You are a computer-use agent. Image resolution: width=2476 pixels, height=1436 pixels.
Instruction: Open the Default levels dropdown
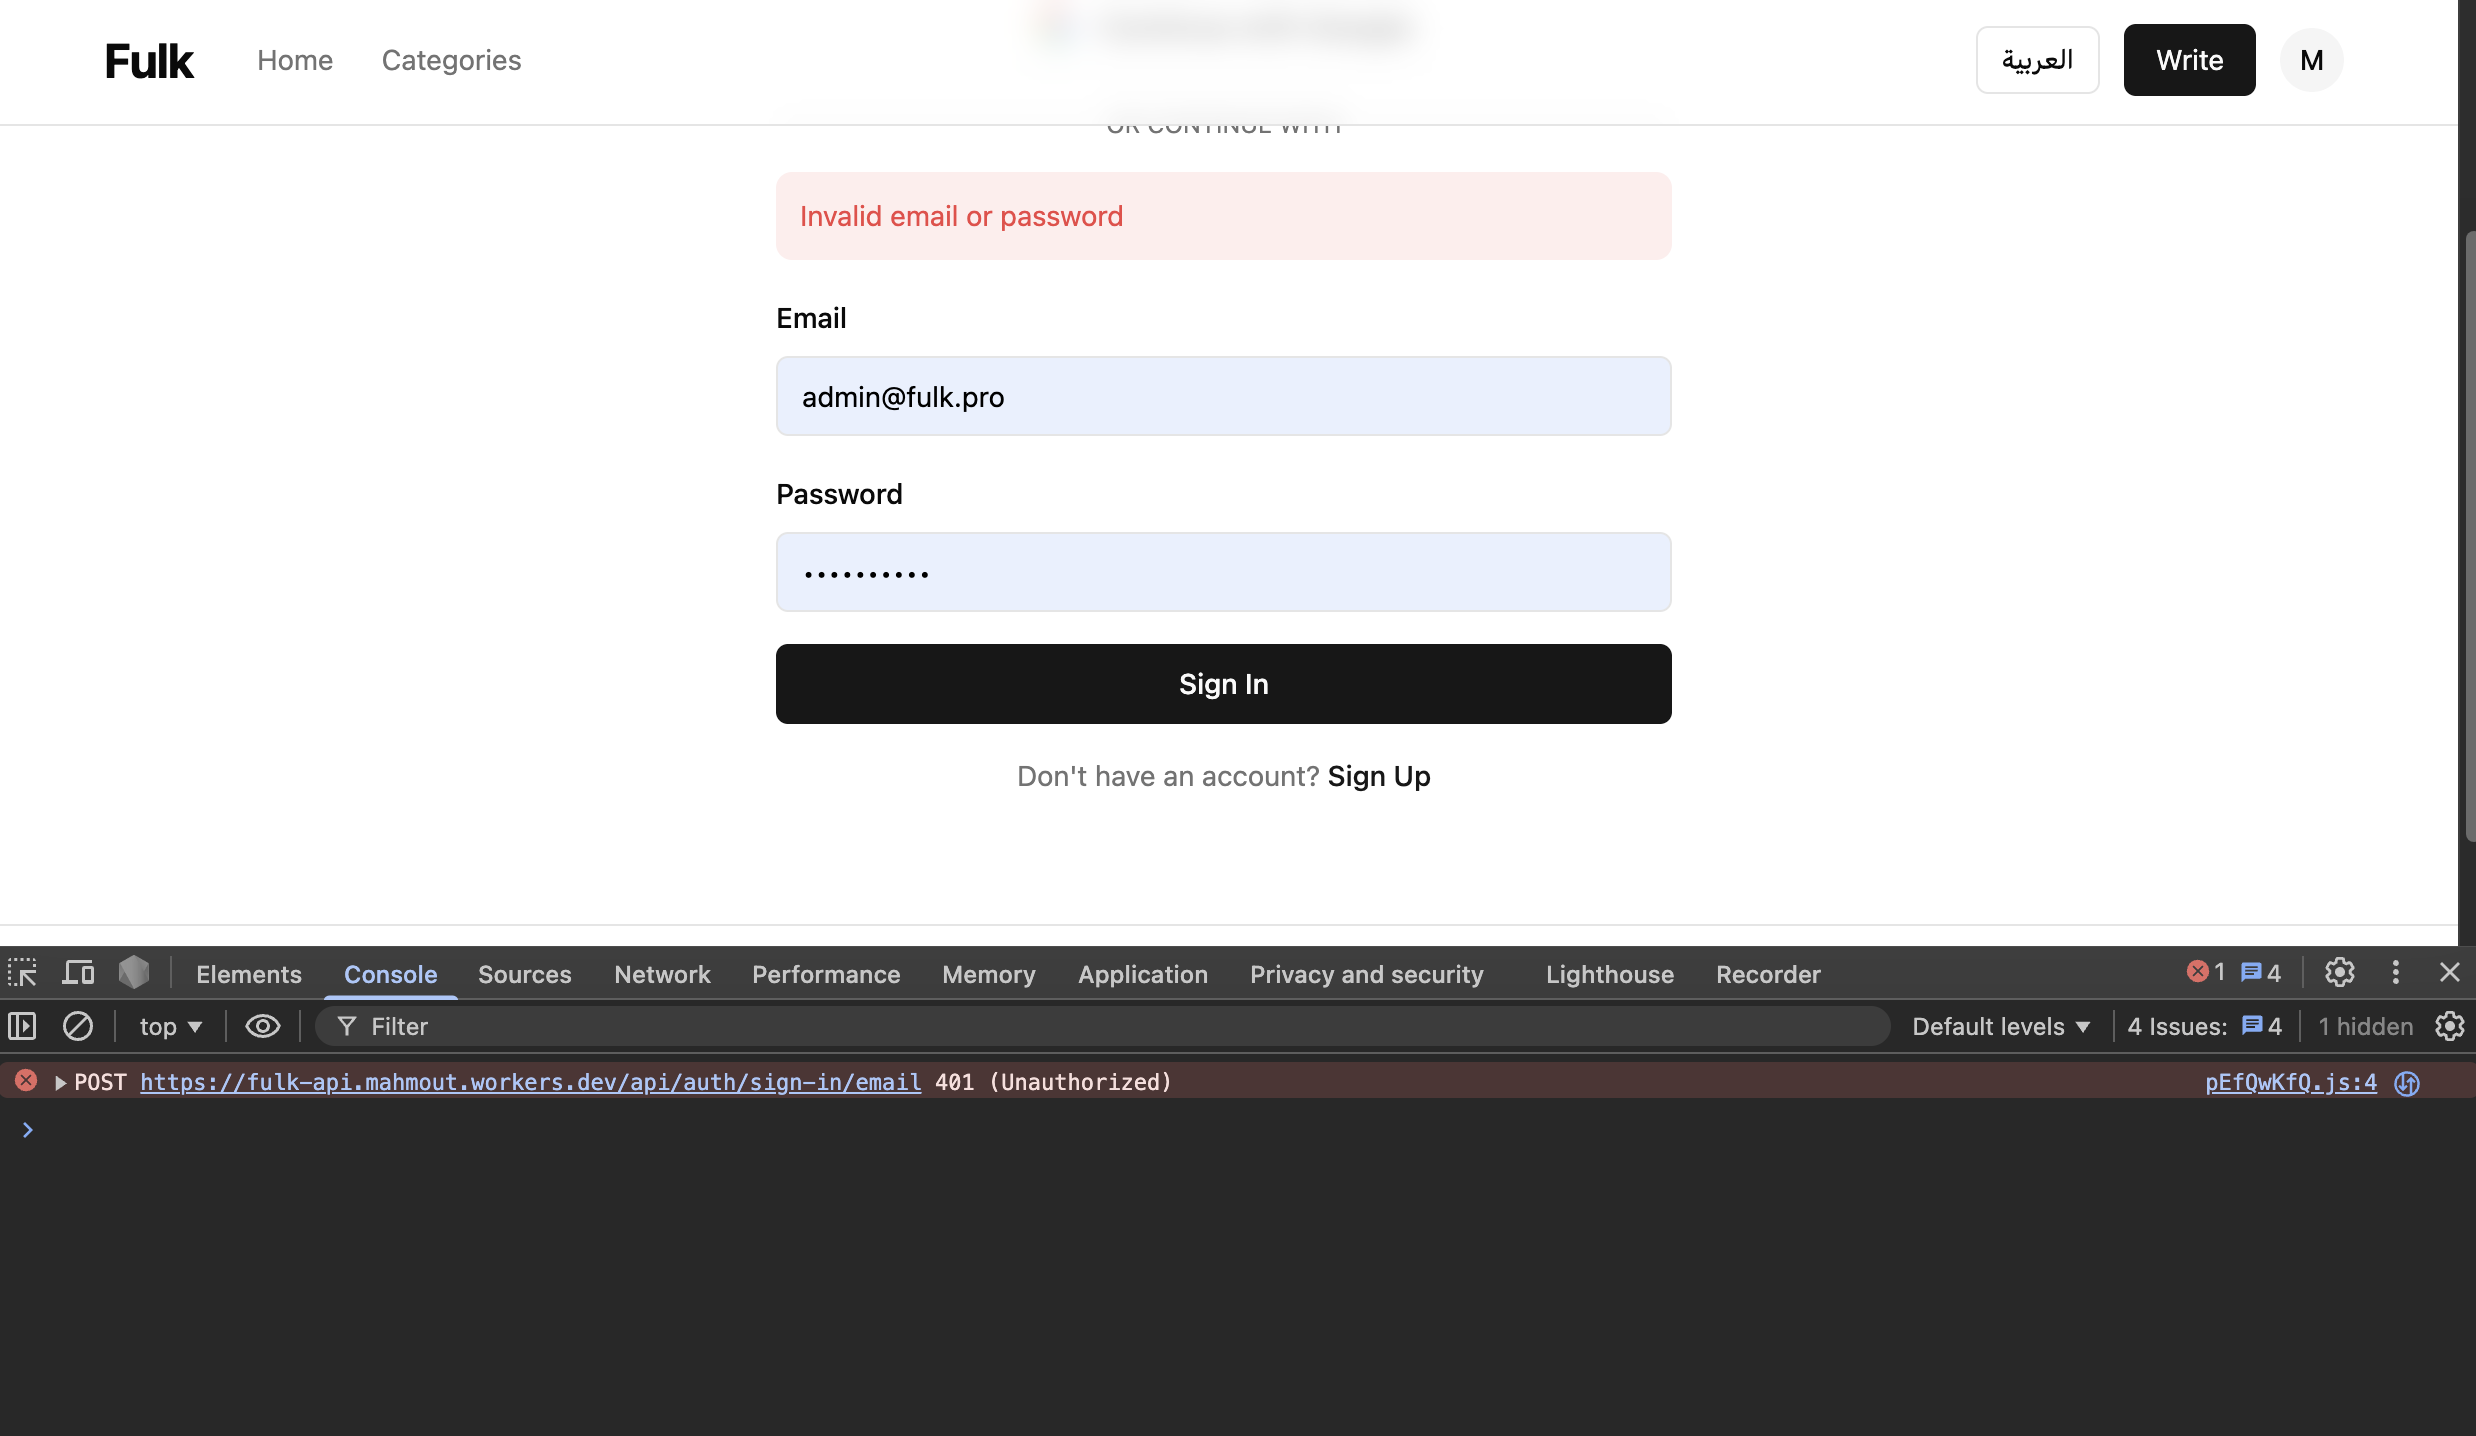click(x=2000, y=1027)
